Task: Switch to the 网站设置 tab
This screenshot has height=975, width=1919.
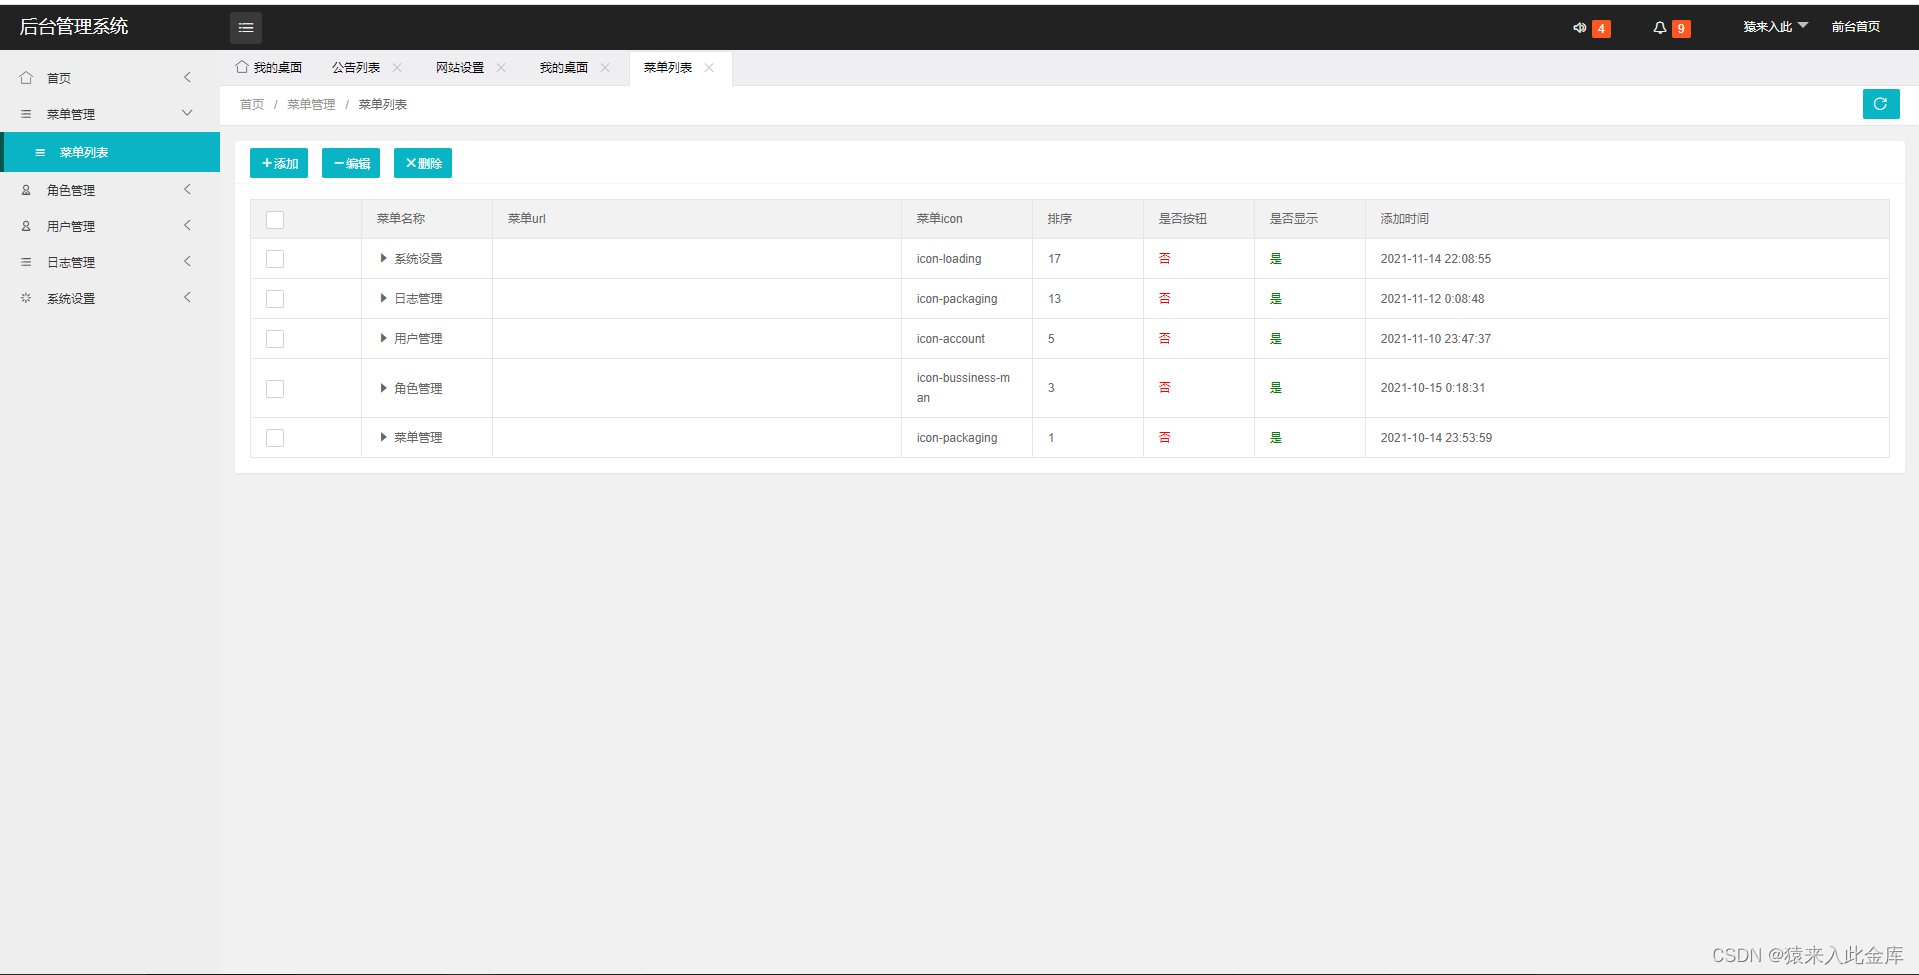Action: [459, 67]
